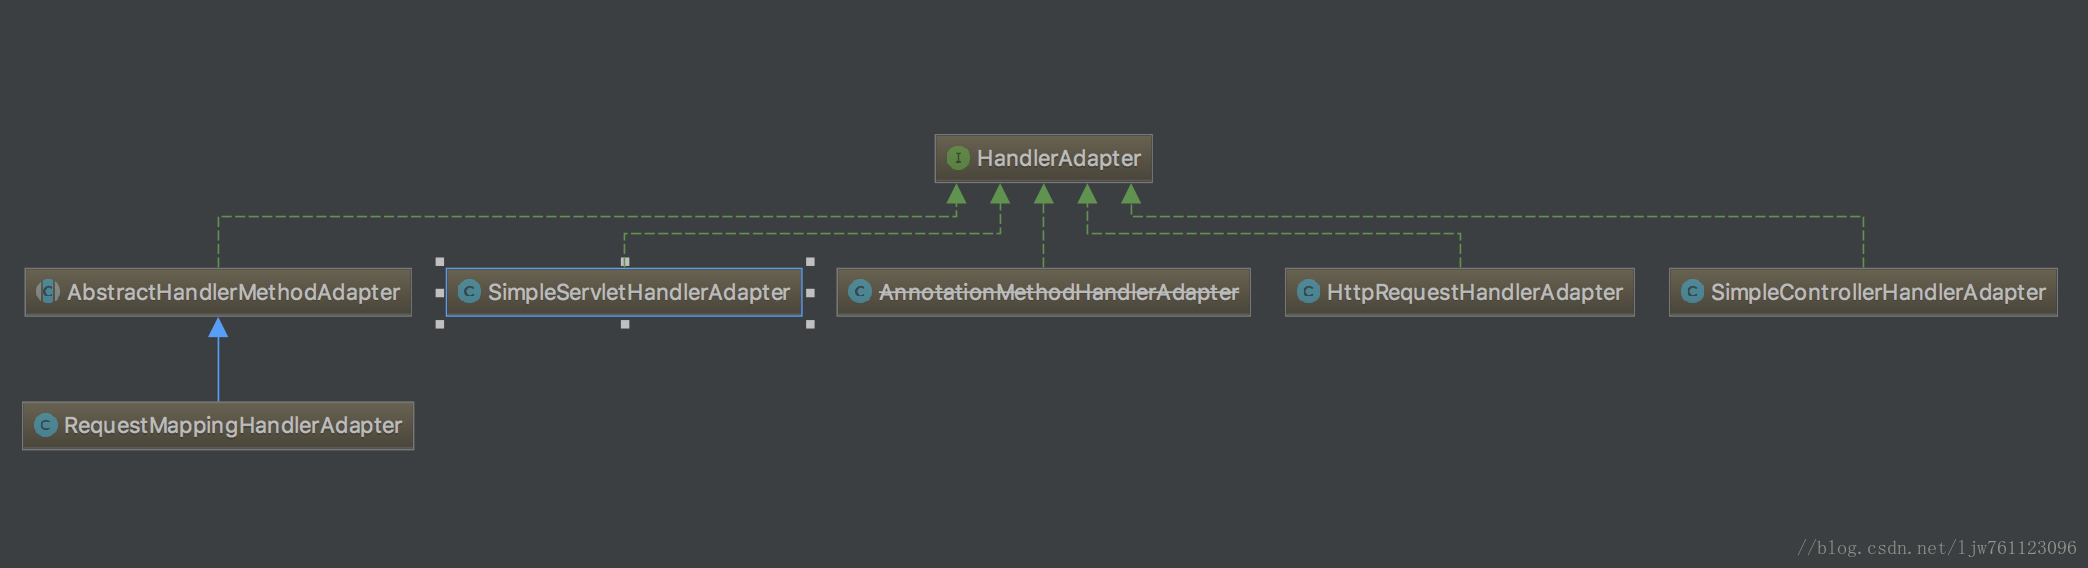Screen dimensions: 2088x568
Task: Select the SimpleServletHandlerAdapter class node
Action: (x=624, y=292)
